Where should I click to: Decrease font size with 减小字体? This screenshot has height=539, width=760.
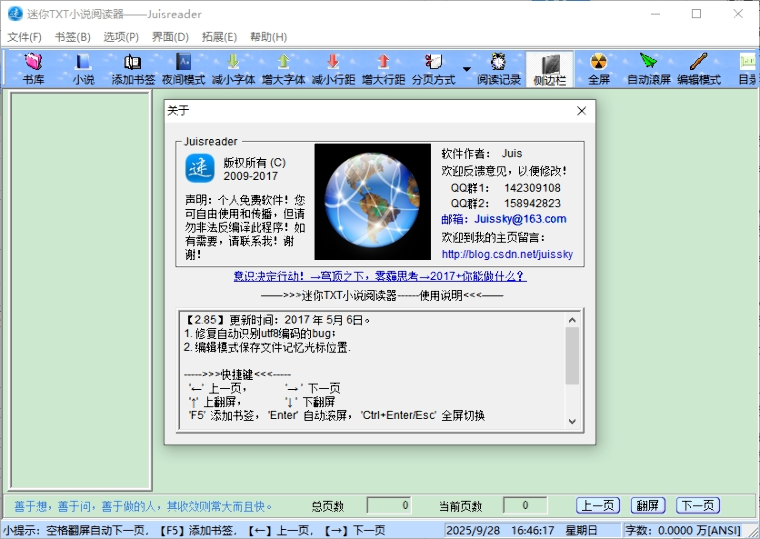coord(233,68)
